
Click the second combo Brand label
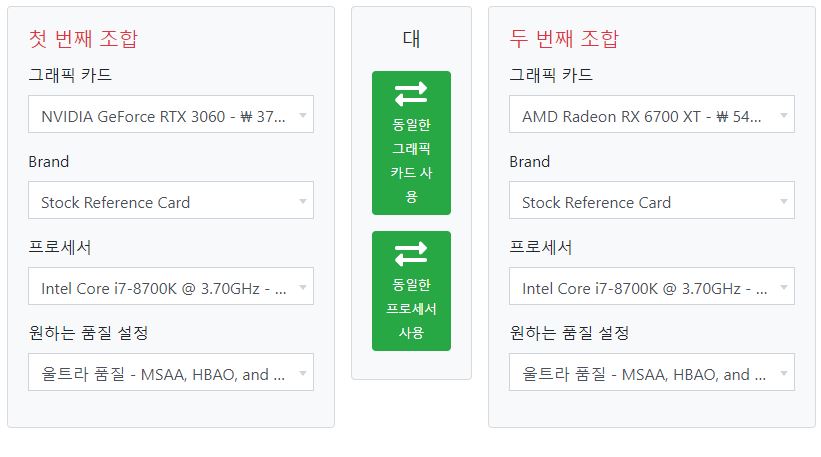529,161
